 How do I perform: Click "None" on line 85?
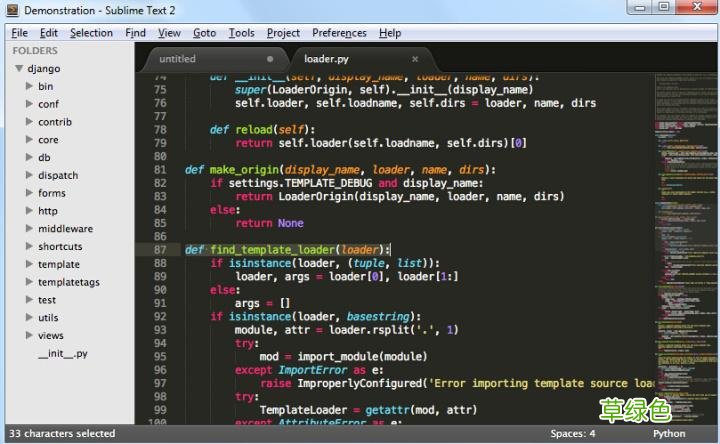291,224
